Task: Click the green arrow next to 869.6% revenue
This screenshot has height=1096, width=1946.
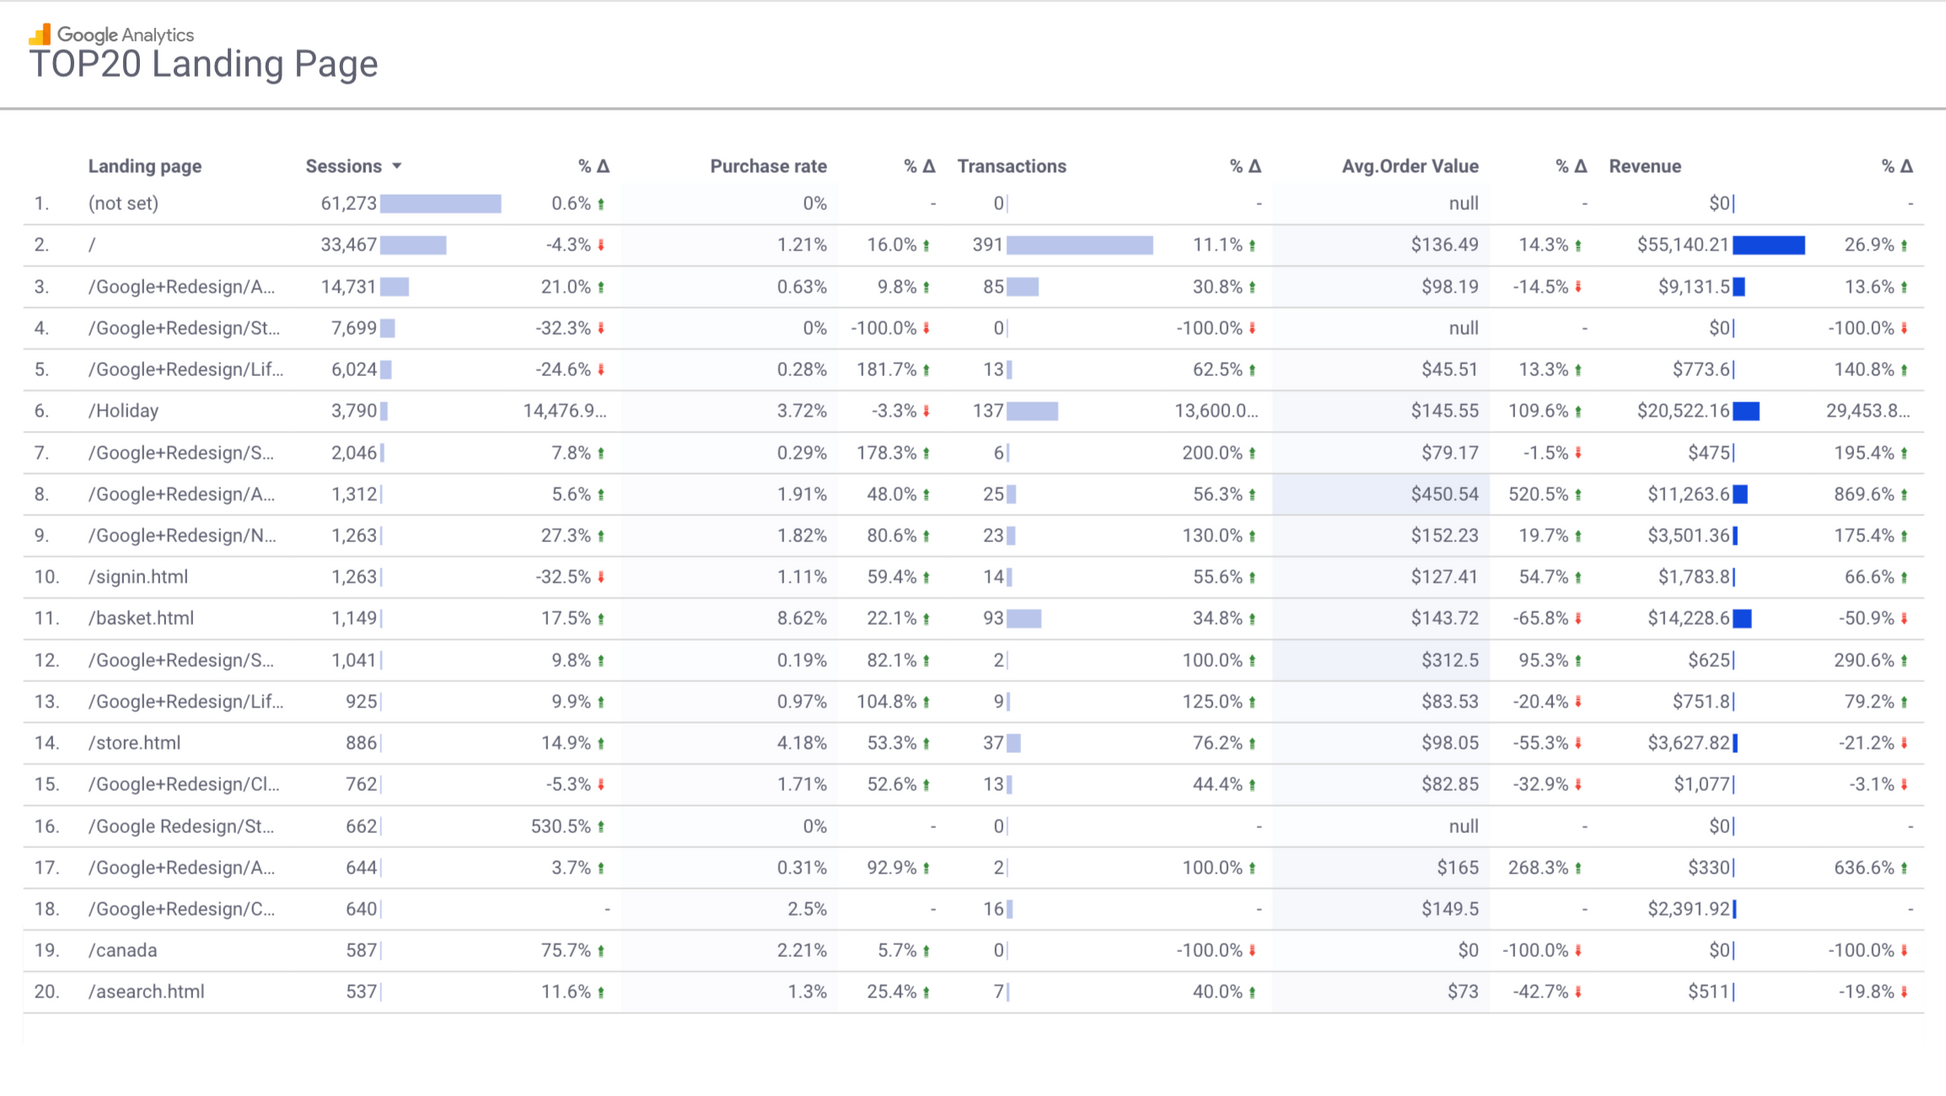Action: [1904, 495]
